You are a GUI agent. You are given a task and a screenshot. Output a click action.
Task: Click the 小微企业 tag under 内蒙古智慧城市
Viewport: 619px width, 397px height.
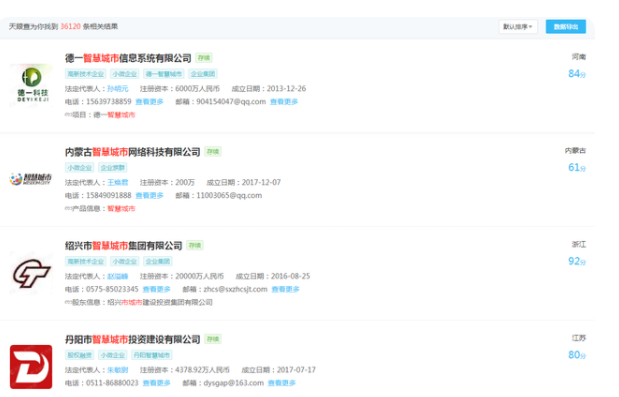click(79, 167)
